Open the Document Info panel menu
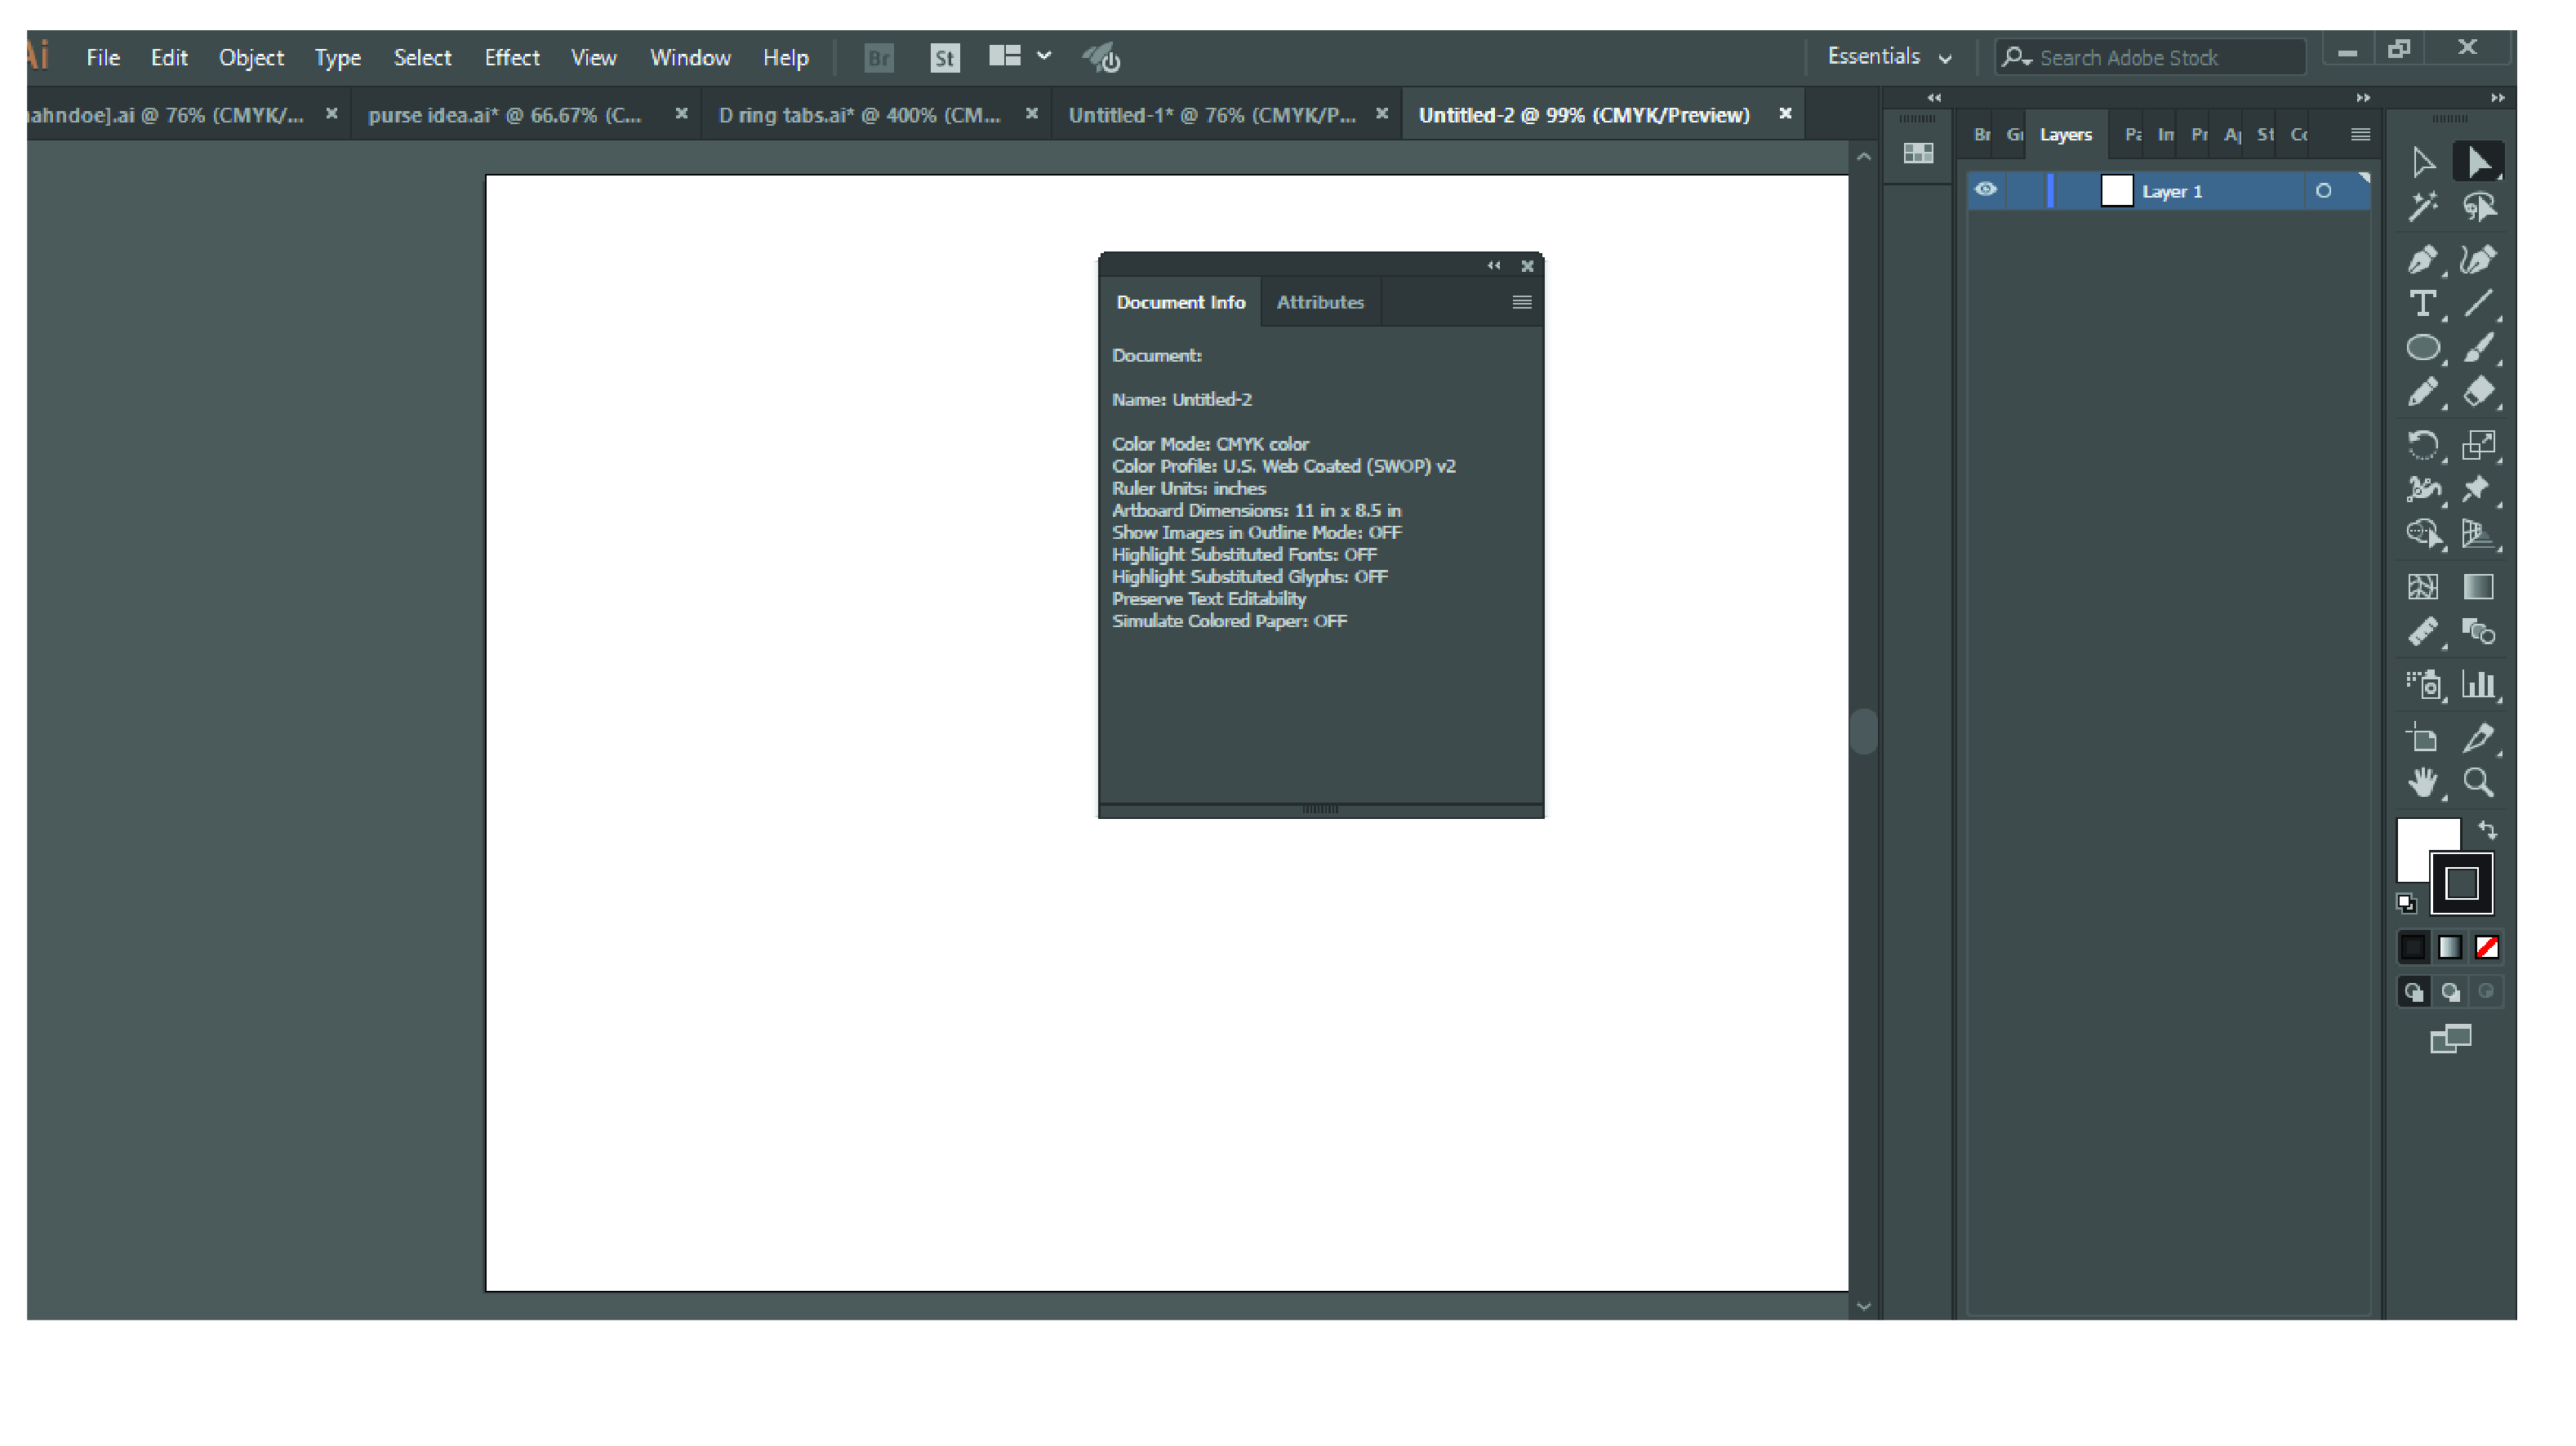2576x1446 pixels. pyautogui.click(x=1521, y=301)
